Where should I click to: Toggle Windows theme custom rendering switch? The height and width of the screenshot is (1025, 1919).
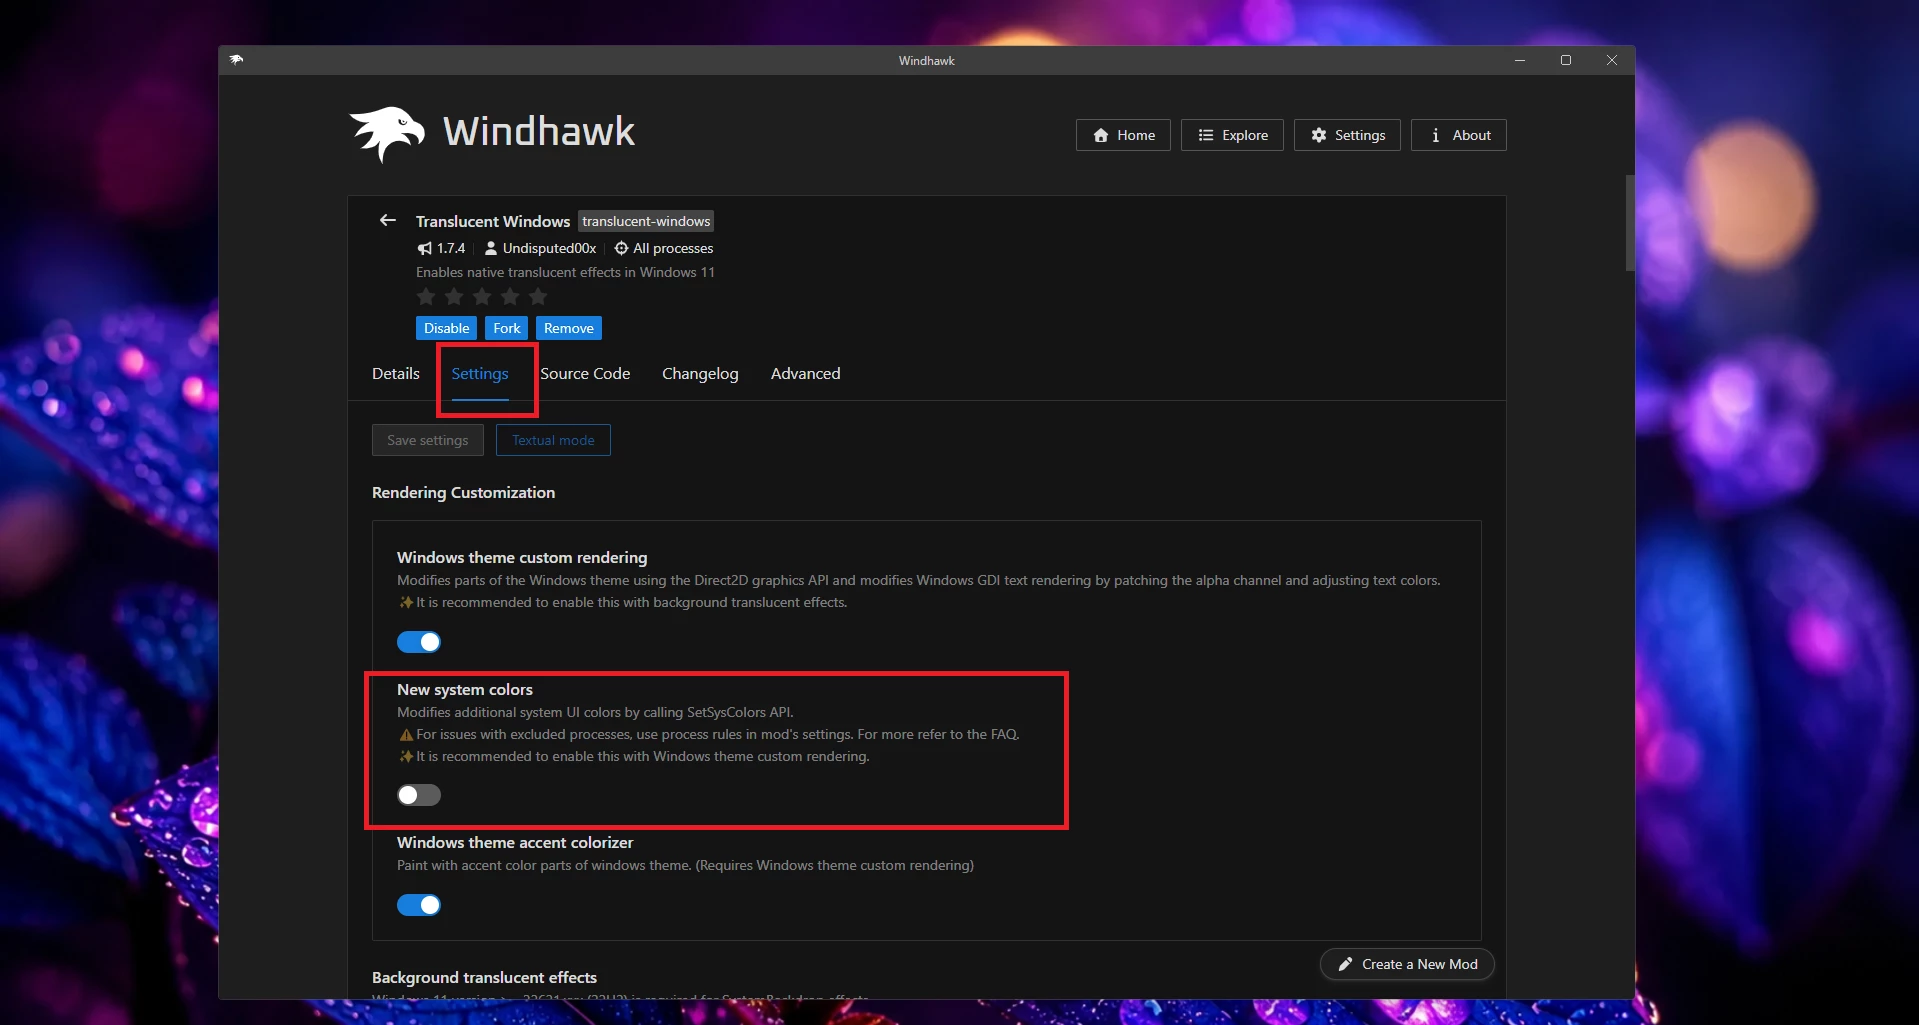pos(419,642)
